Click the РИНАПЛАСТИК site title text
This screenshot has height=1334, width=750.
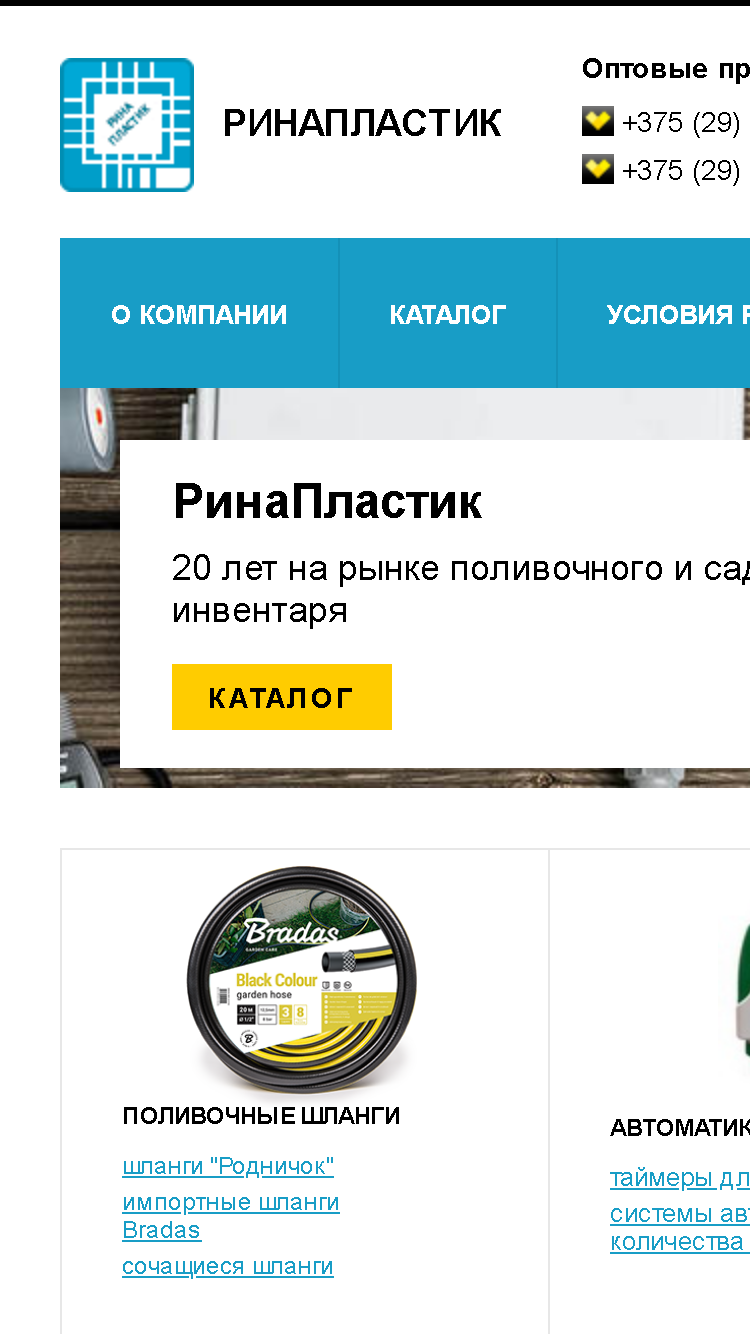point(362,123)
